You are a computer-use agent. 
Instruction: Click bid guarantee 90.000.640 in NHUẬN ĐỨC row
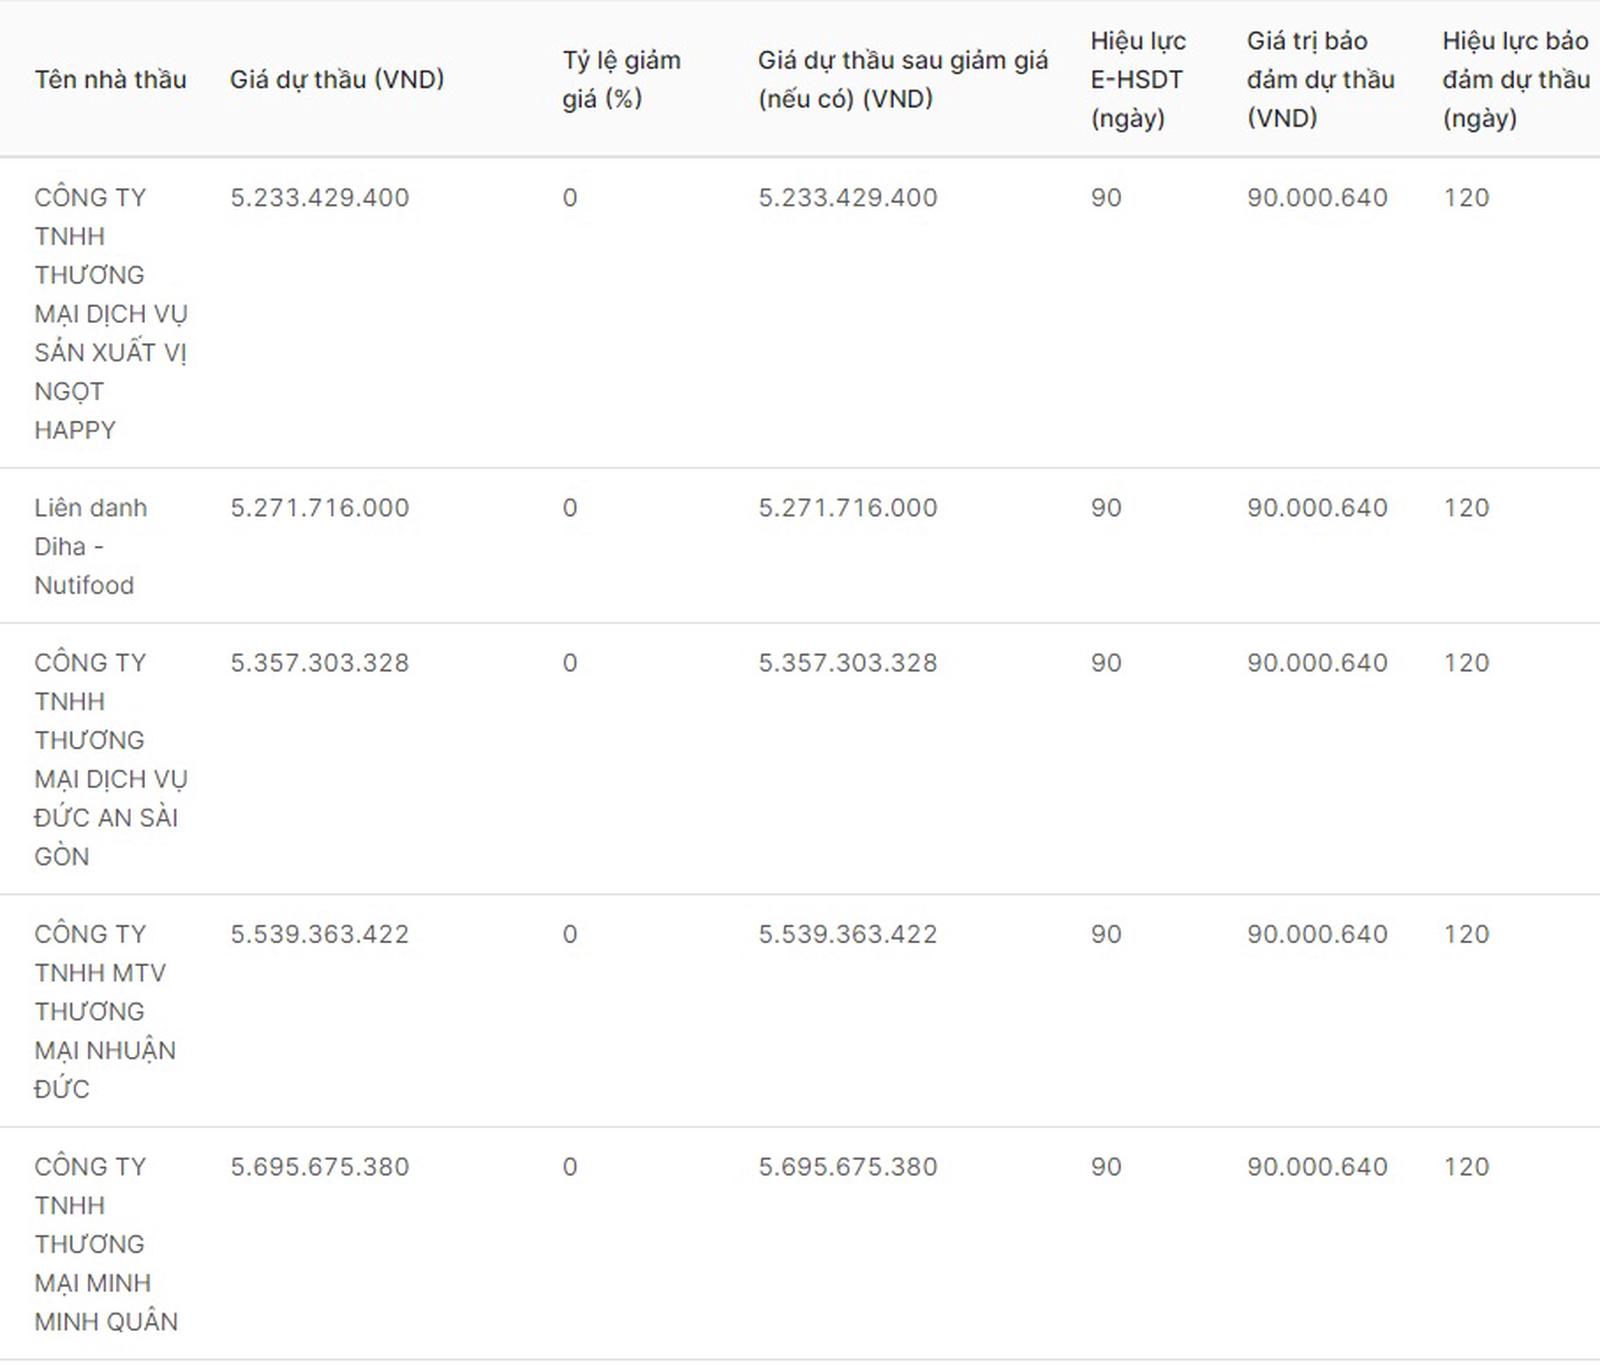(x=1317, y=934)
